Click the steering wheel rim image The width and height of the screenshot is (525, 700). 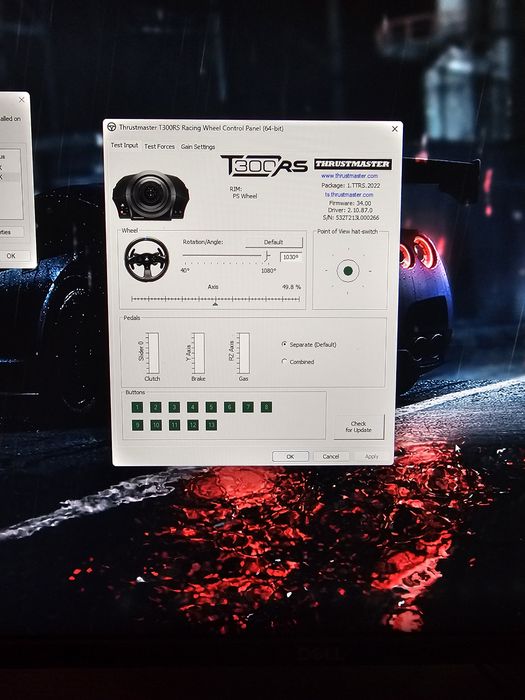click(x=147, y=259)
